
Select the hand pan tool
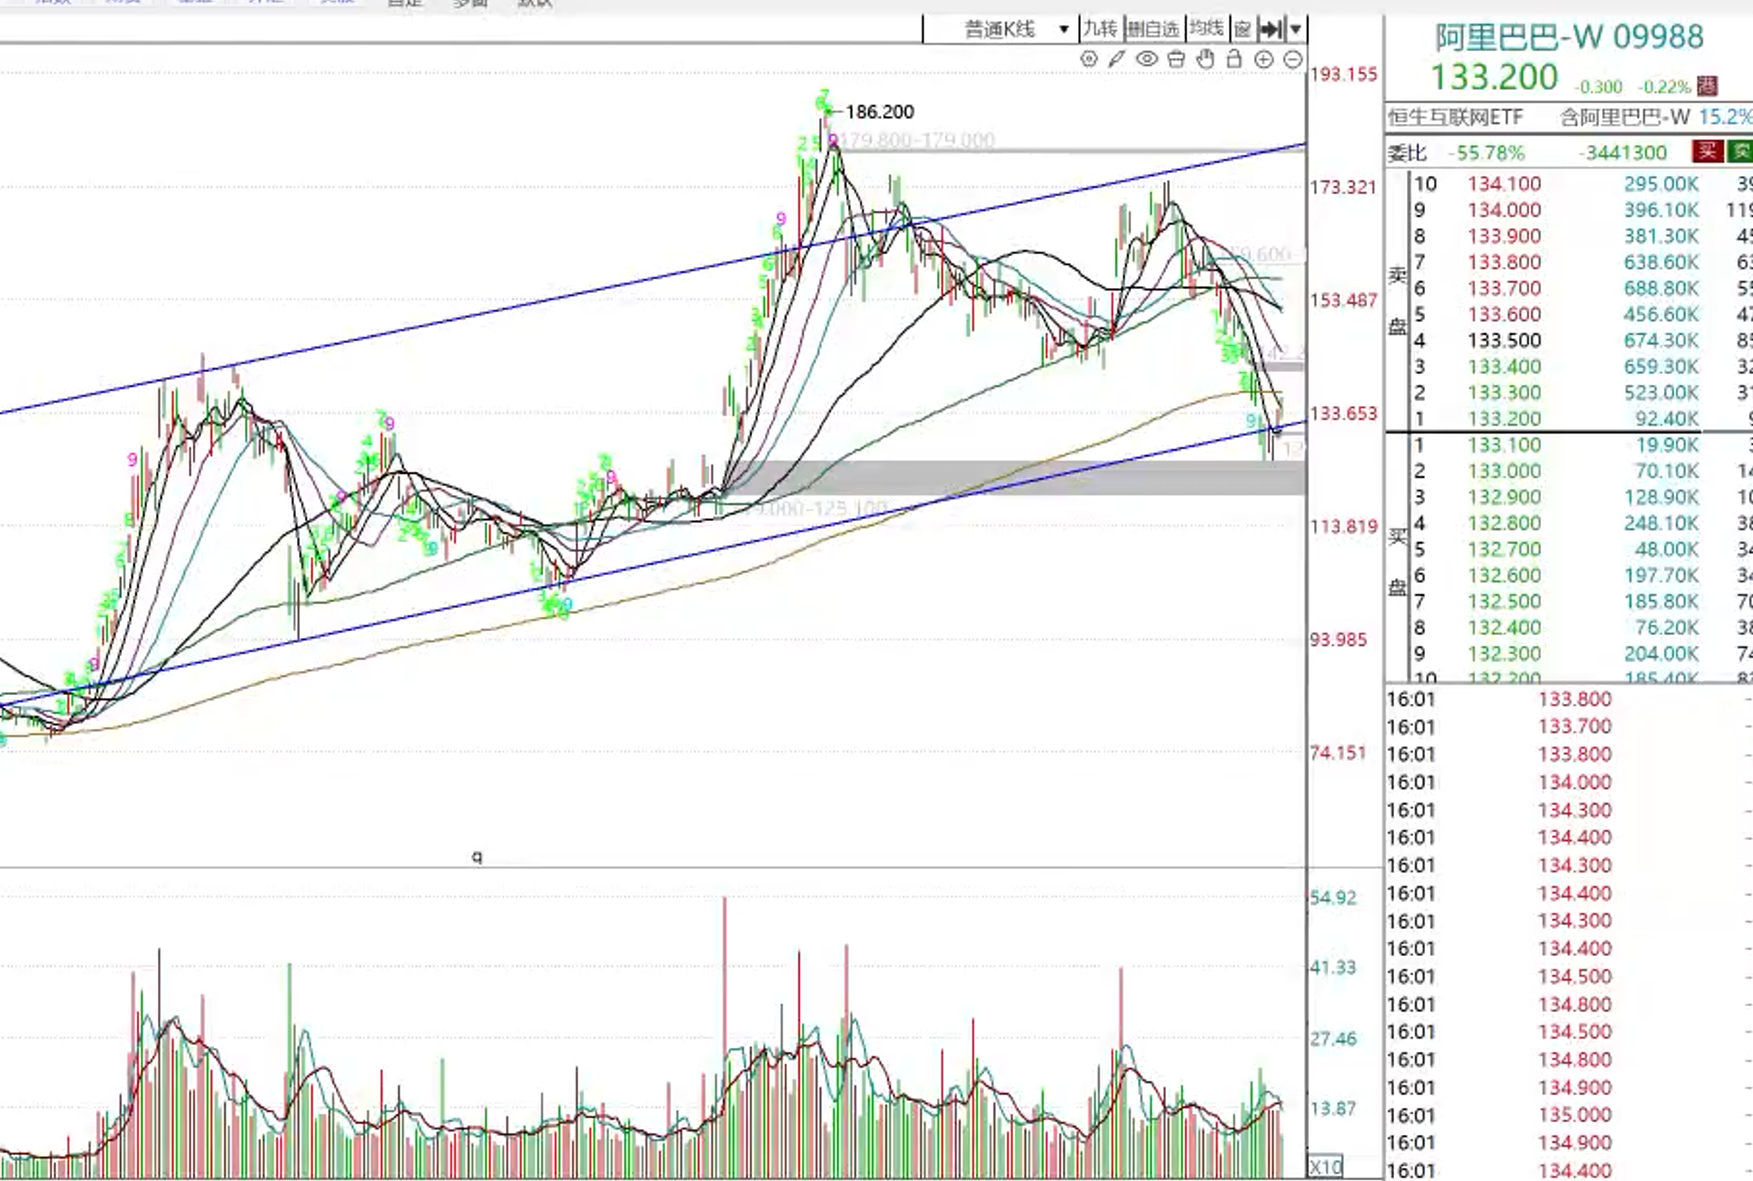1205,60
